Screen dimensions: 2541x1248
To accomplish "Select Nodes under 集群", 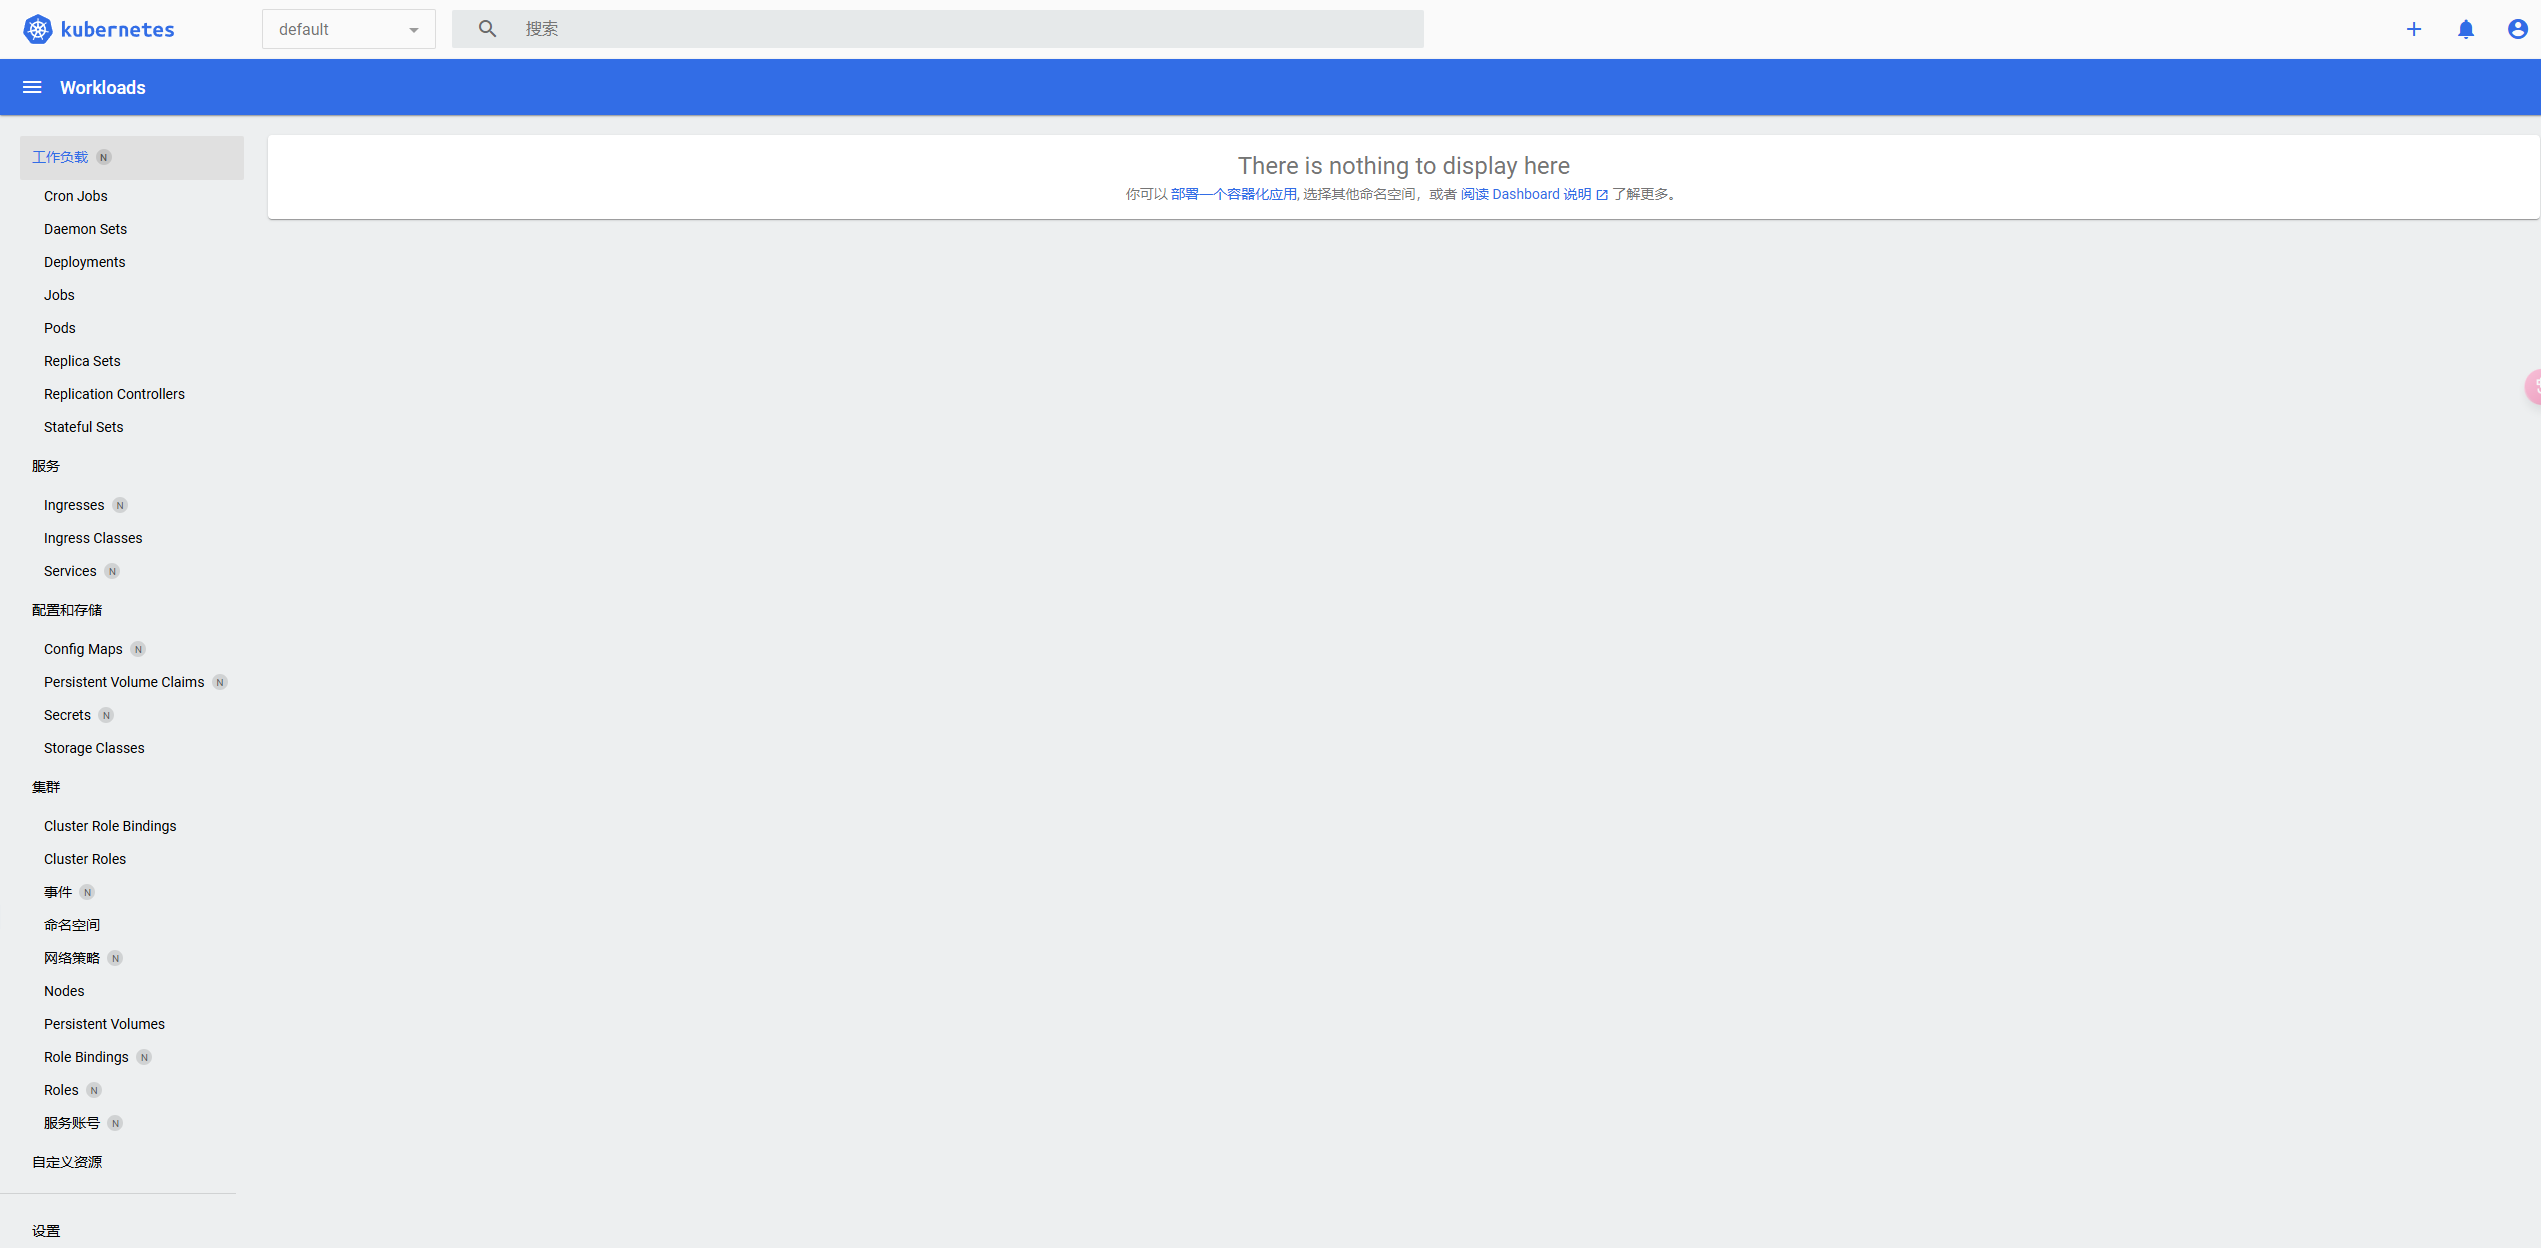I will [64, 991].
